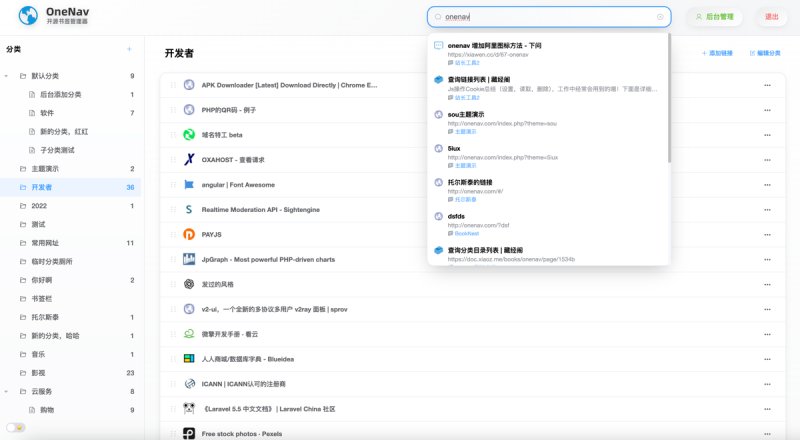The width and height of the screenshot is (800, 440).
Task: Click the 微擎开发手册 cloud icon
Action: point(189,334)
